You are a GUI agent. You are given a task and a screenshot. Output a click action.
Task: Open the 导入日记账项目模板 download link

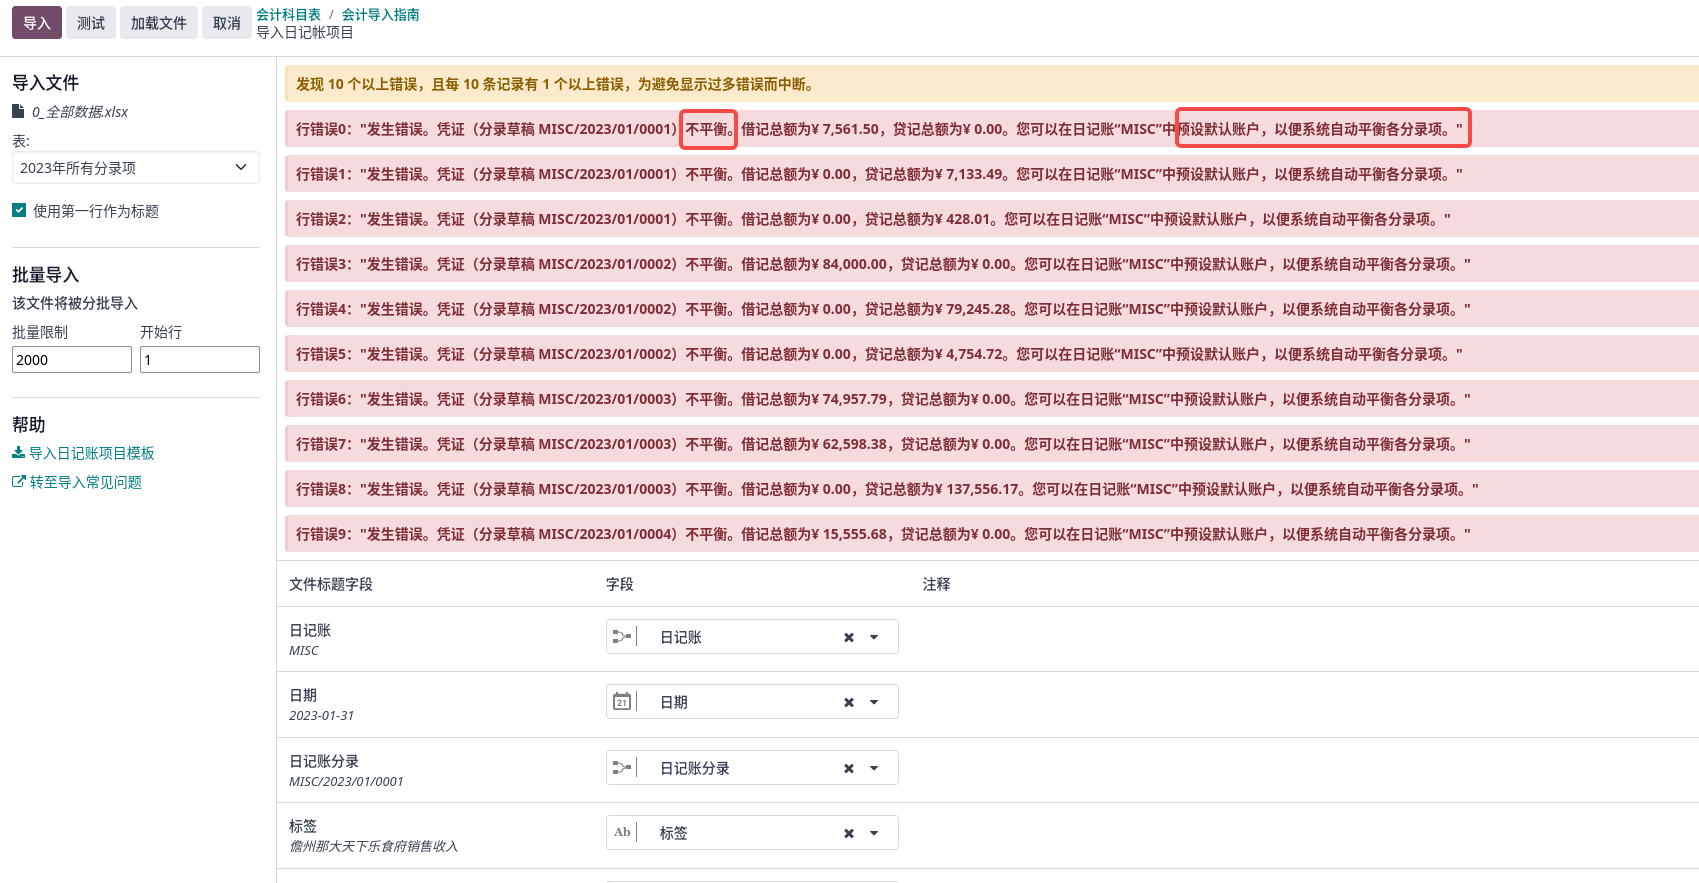click(x=92, y=453)
